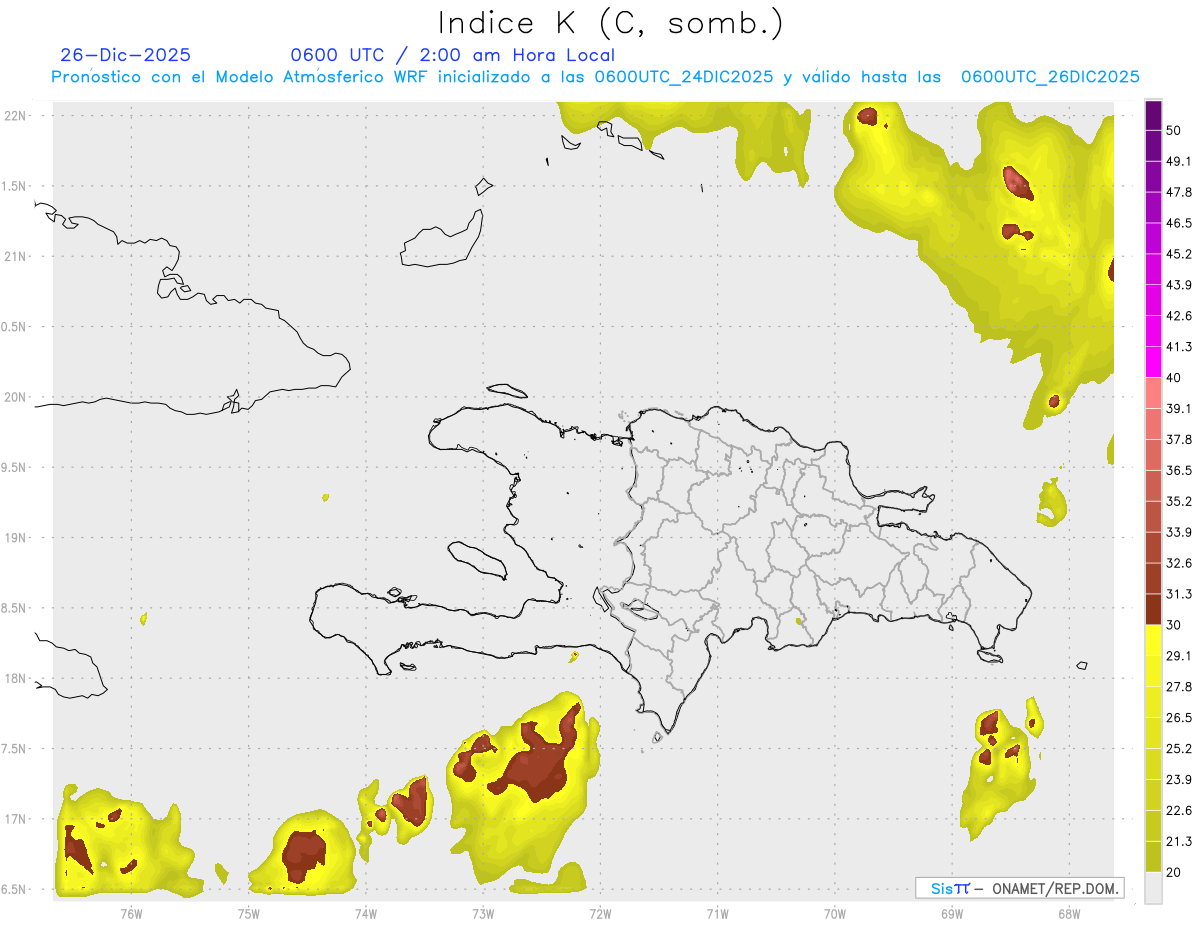The width and height of the screenshot is (1200, 927).
Task: Pick the salmon swatch between 39.1 and 40
Action: pos(1153,393)
